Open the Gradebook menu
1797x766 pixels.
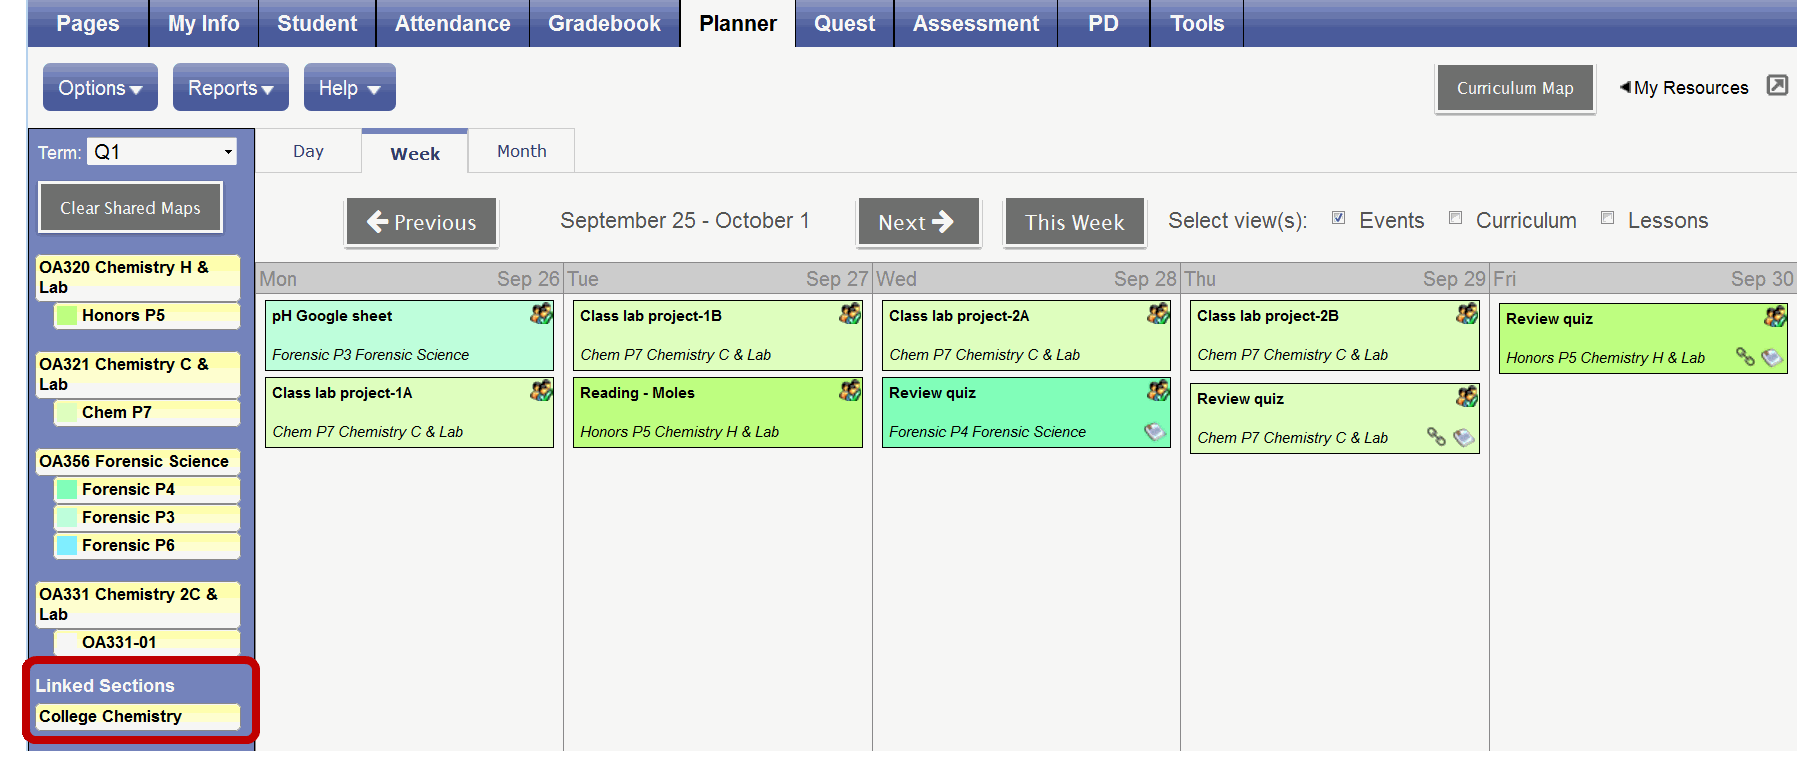[x=604, y=24]
